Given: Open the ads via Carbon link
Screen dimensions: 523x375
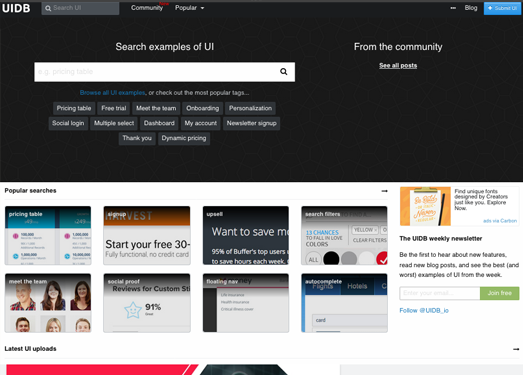Looking at the screenshot, I should click(500, 221).
